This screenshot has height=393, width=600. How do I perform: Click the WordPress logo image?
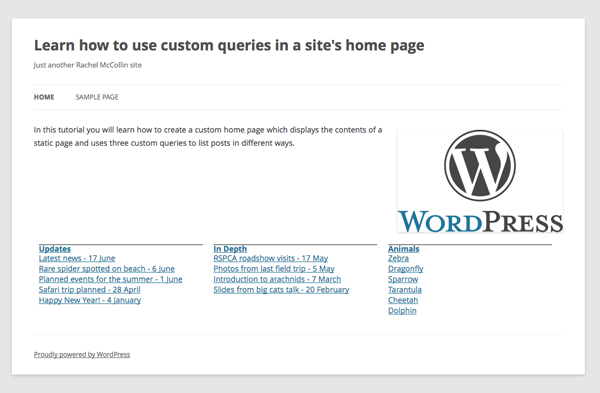(x=480, y=181)
